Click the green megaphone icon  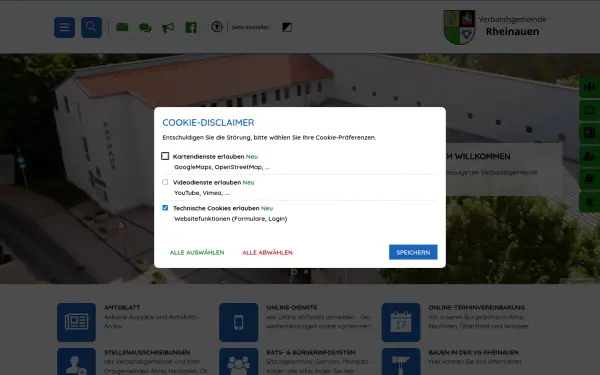point(168,28)
